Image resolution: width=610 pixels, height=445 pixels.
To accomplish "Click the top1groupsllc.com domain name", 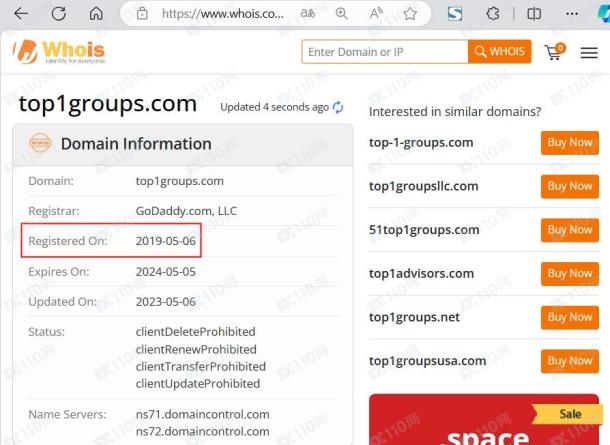I will [x=424, y=186].
